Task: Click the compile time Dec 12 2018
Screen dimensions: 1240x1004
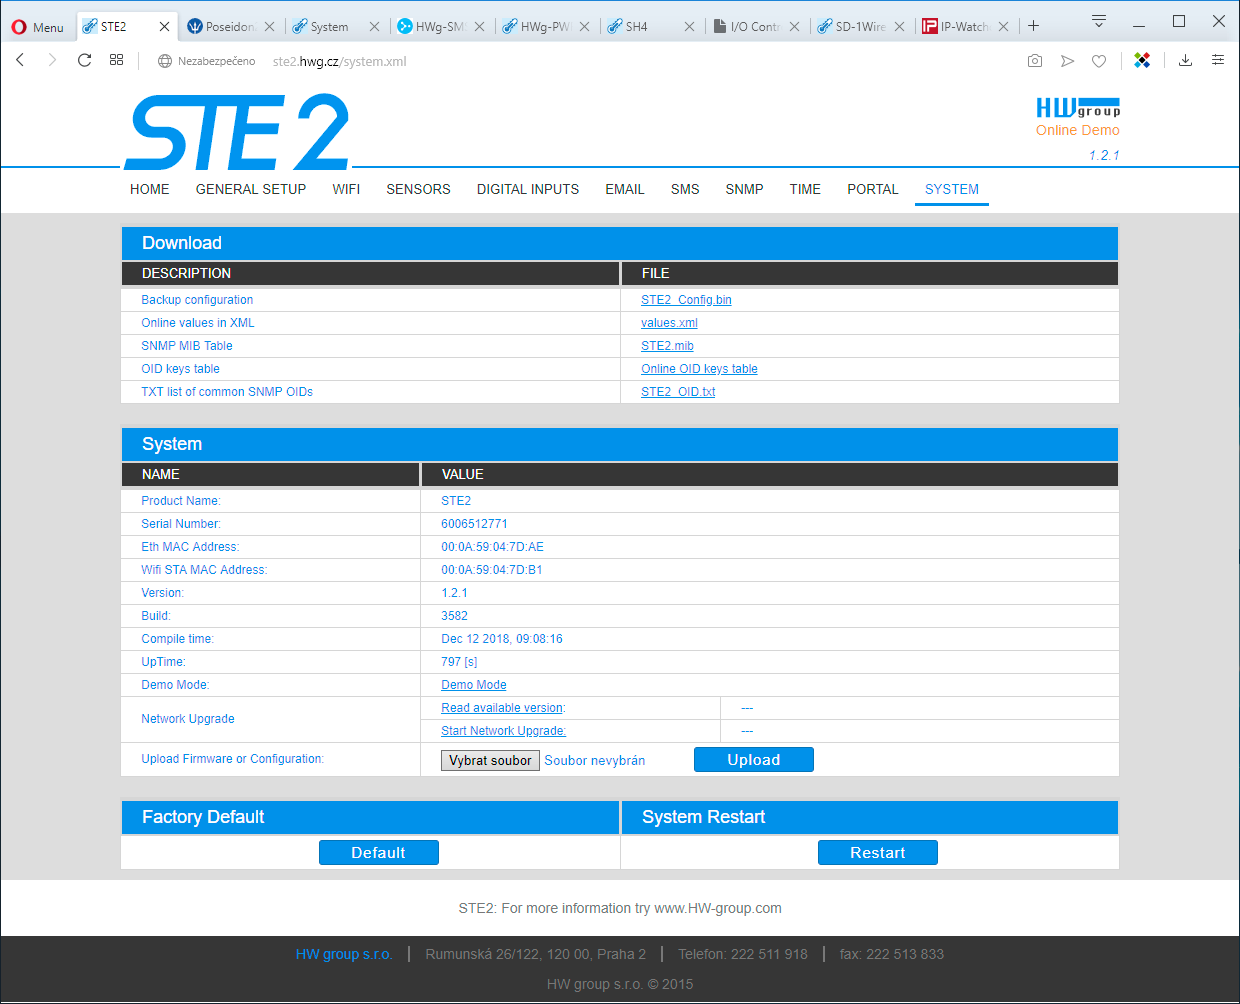Action: (x=502, y=639)
